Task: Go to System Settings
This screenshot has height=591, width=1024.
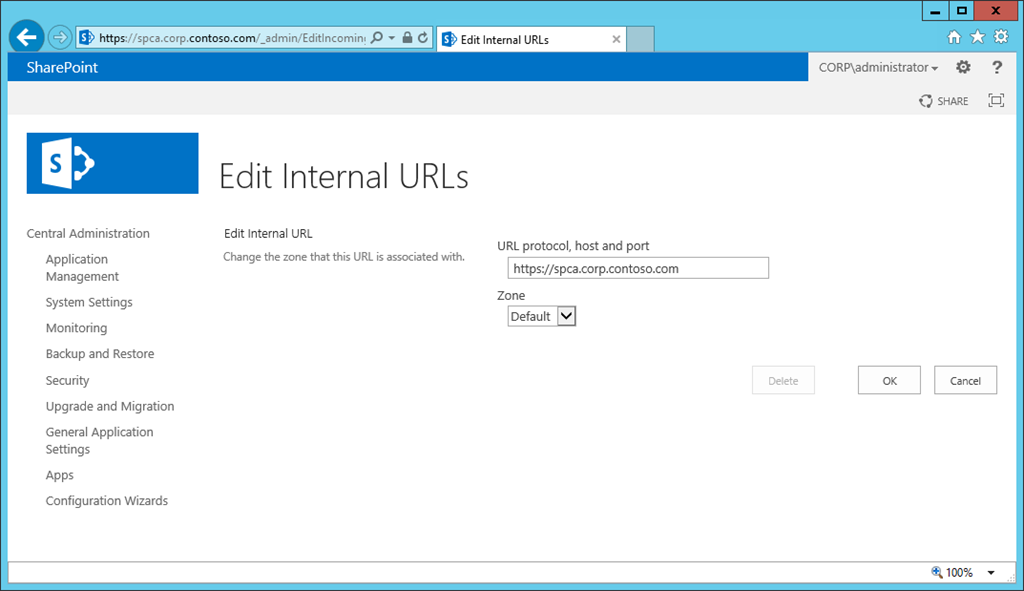Action: [89, 302]
